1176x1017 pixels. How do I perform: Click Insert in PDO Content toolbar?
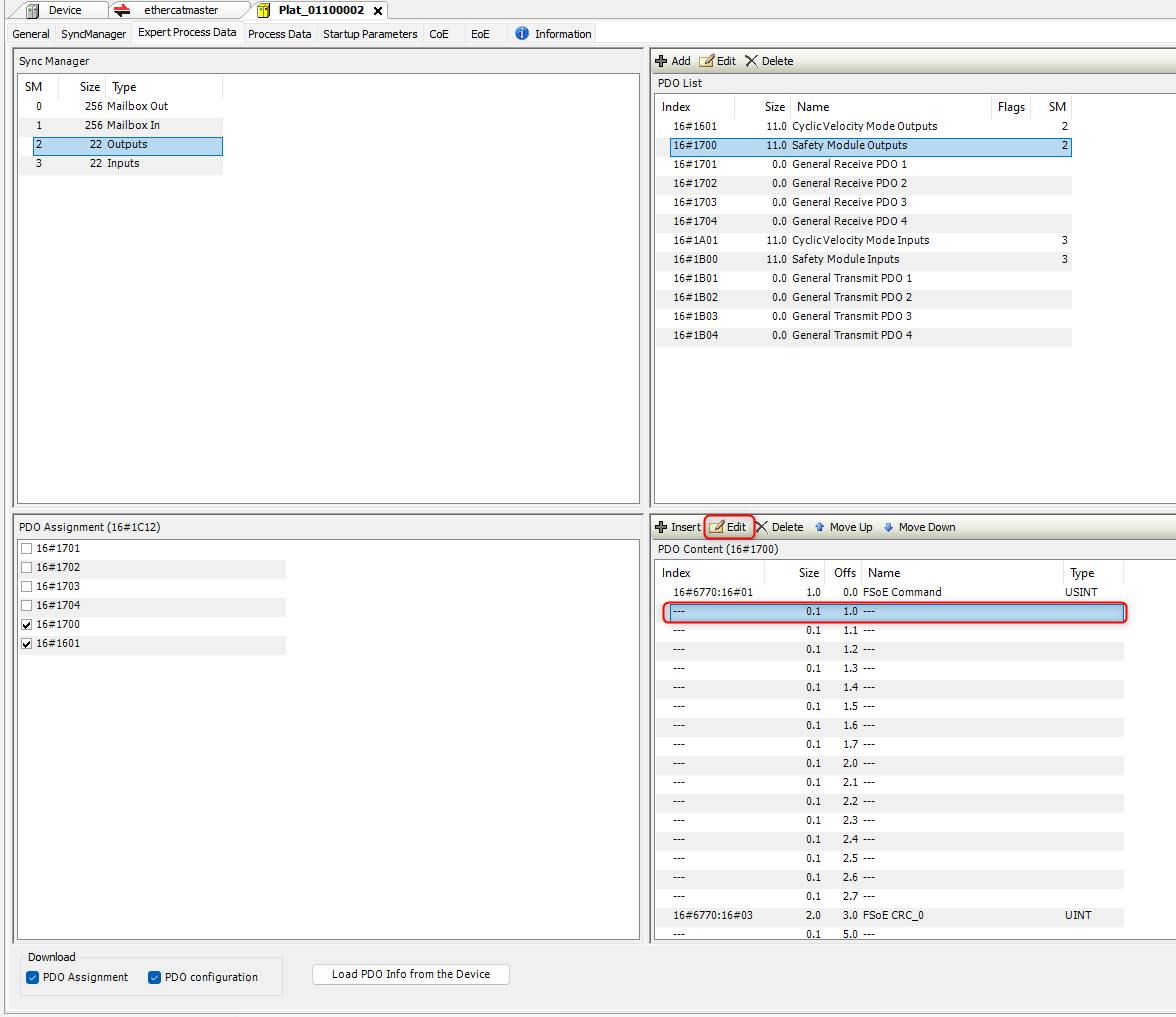click(677, 527)
